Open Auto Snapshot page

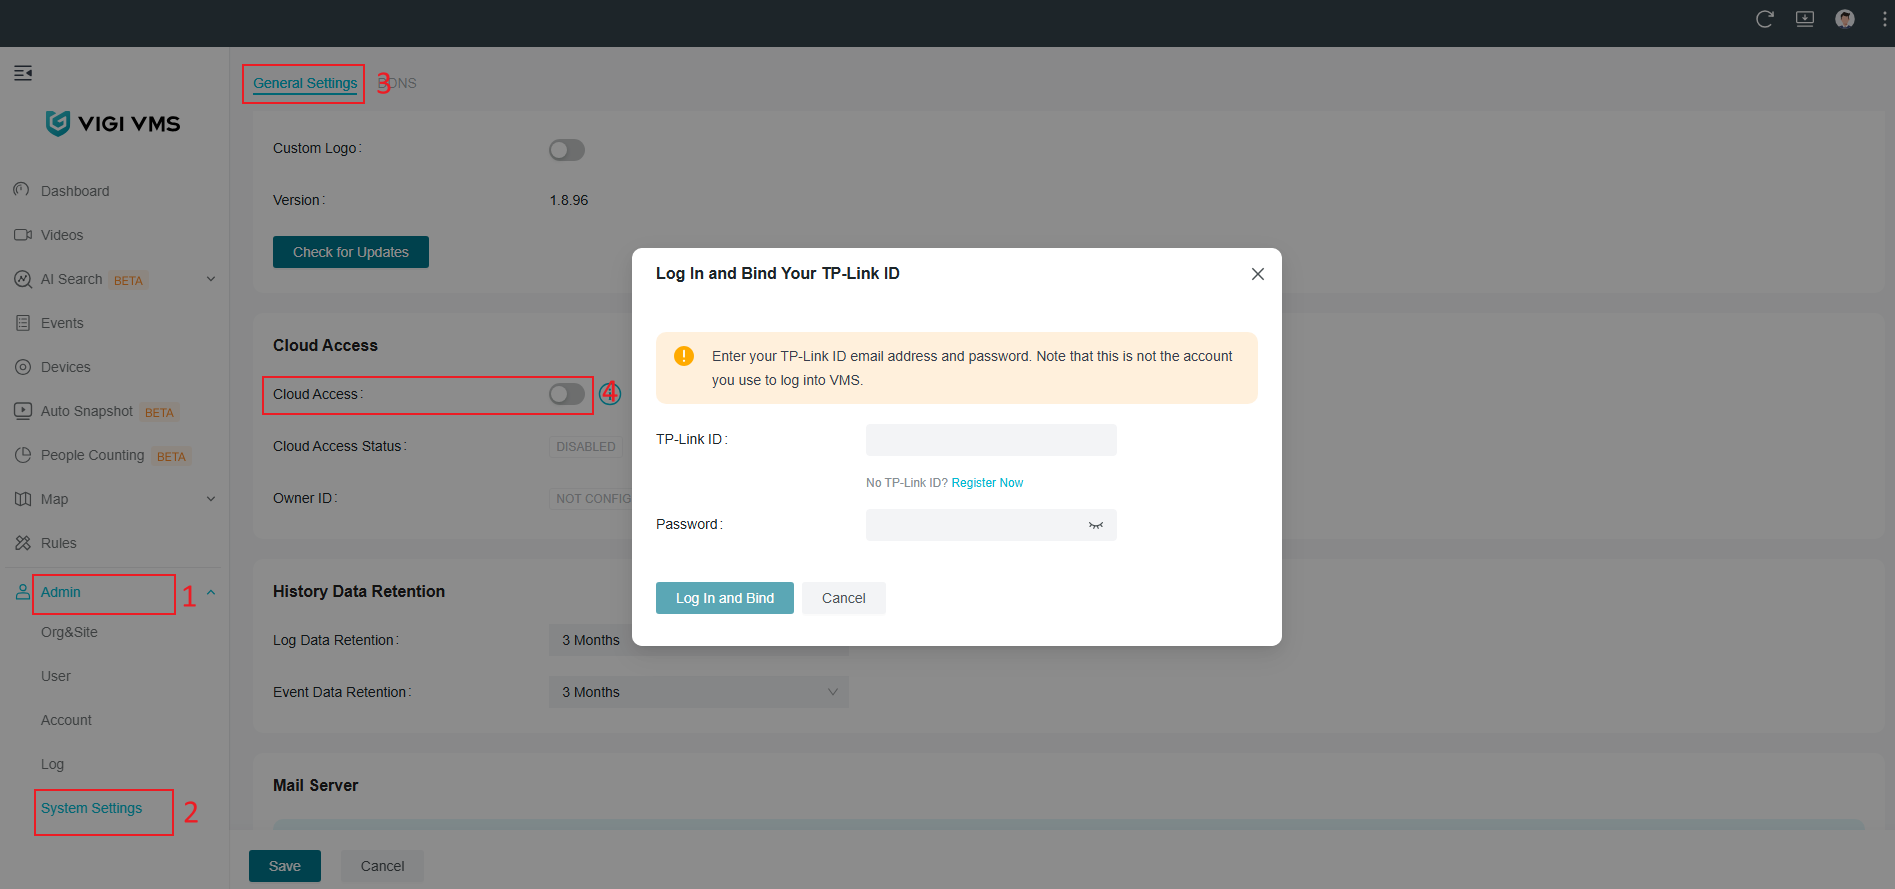[x=87, y=411]
